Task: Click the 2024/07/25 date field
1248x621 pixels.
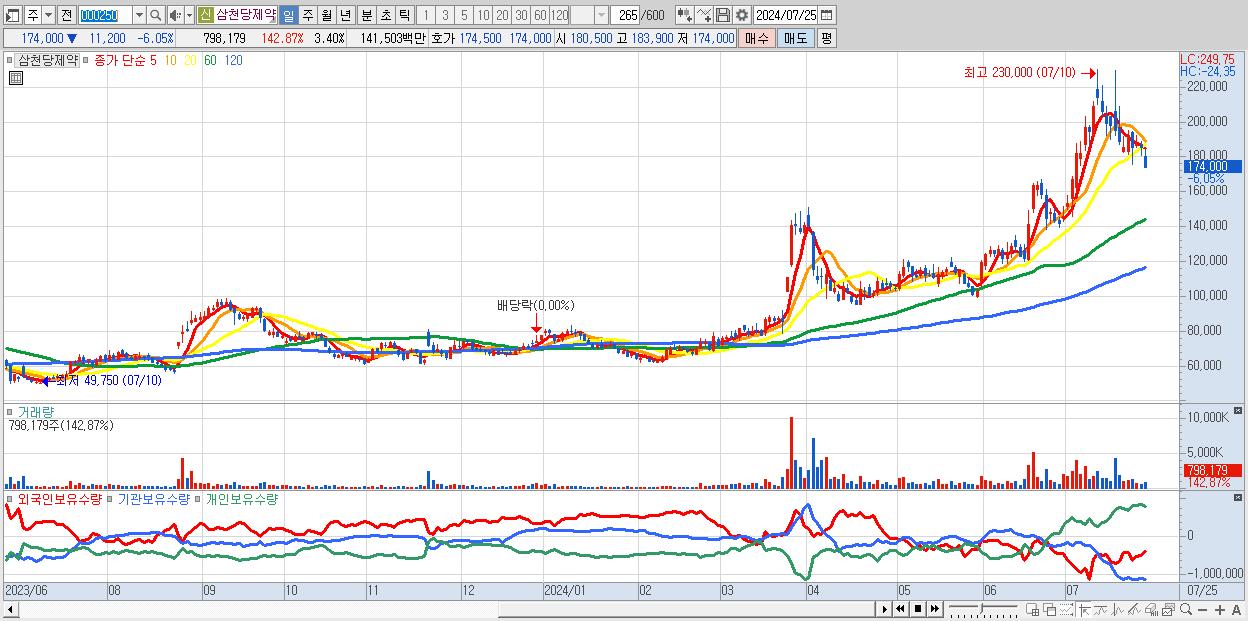Action: [786, 15]
